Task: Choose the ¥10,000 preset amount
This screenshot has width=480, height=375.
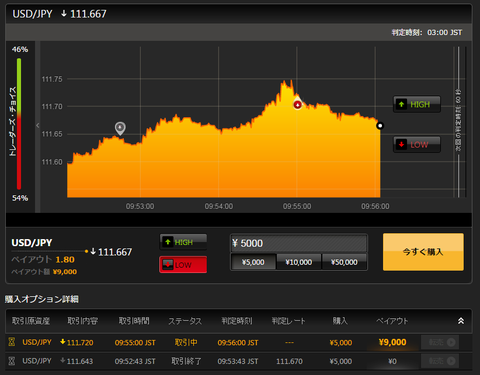Action: [x=299, y=262]
